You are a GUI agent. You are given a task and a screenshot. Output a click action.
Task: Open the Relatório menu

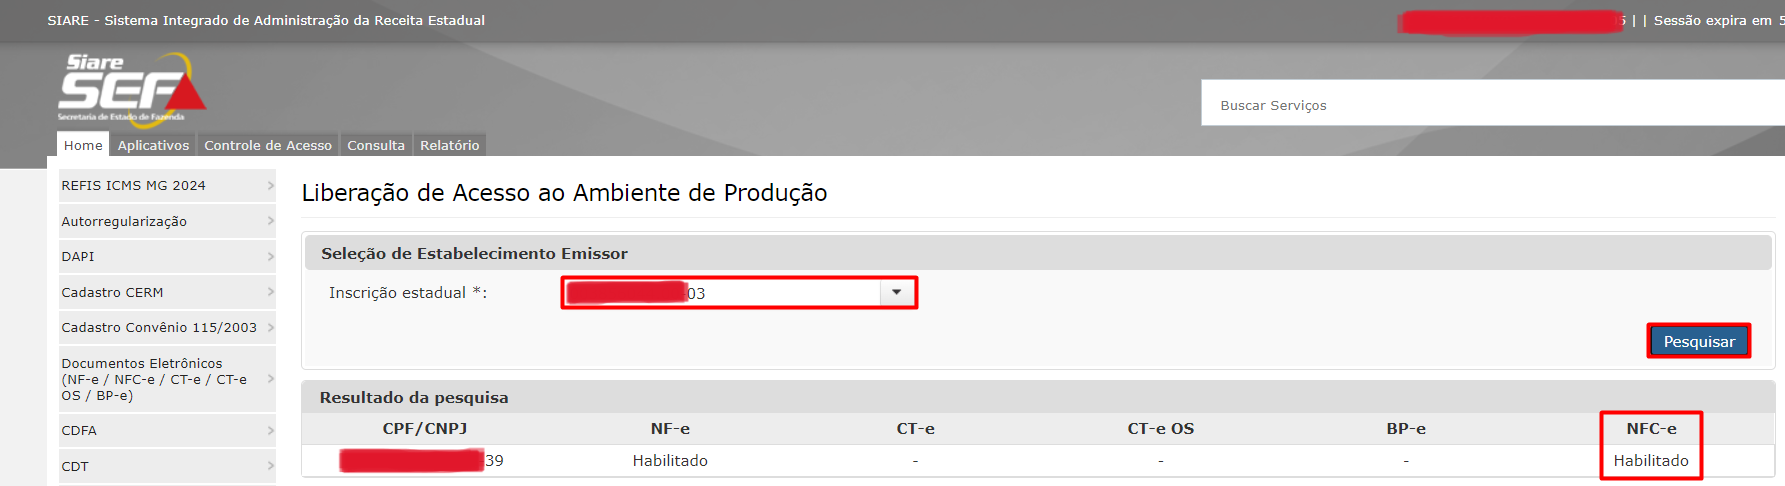pos(450,145)
